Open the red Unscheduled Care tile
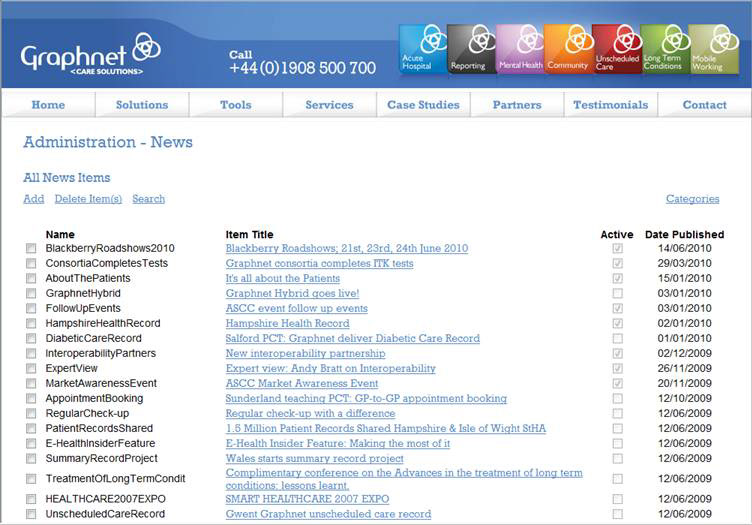 [x=616, y=49]
